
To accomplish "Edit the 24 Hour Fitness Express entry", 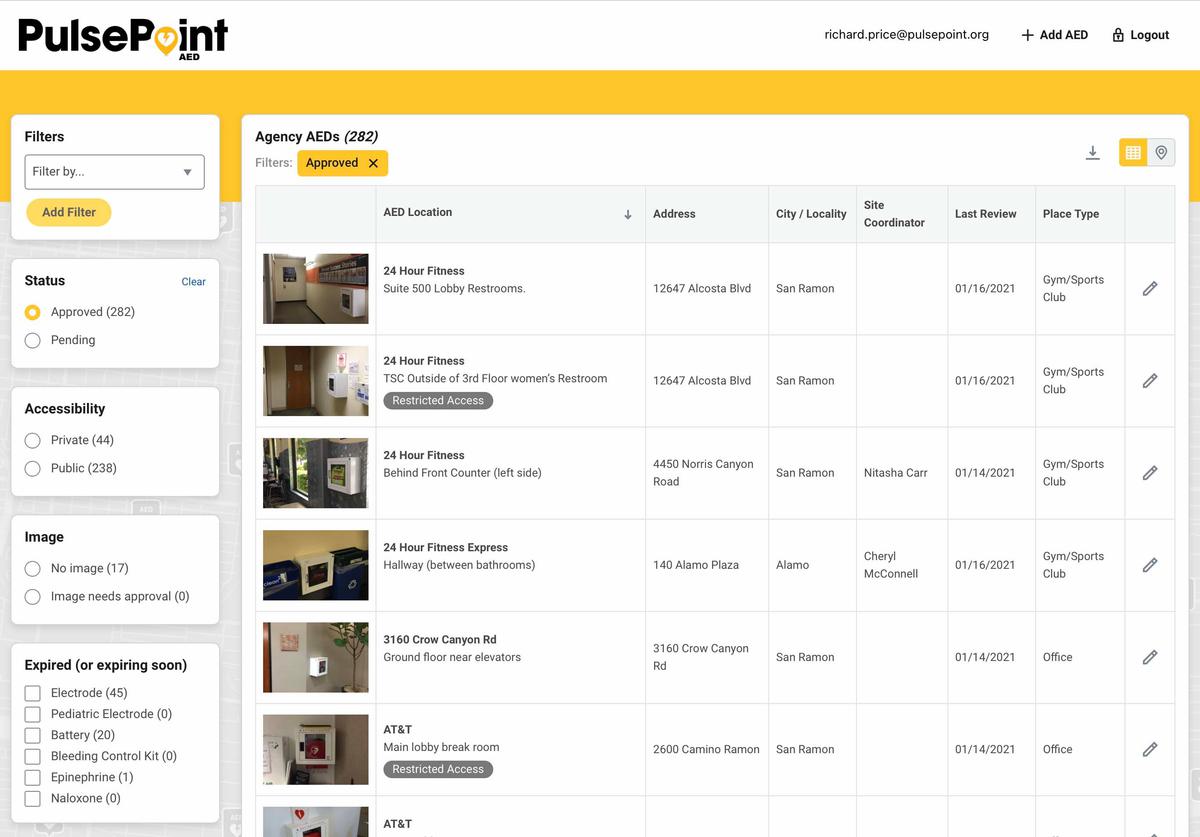I will coord(1150,565).
